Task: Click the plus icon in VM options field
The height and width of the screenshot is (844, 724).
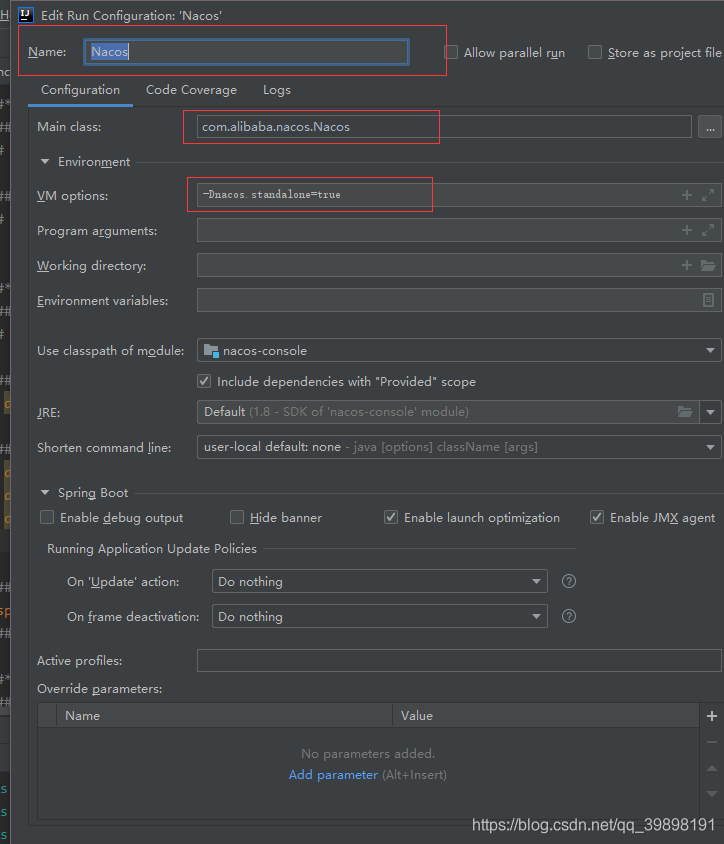Action: [686, 195]
